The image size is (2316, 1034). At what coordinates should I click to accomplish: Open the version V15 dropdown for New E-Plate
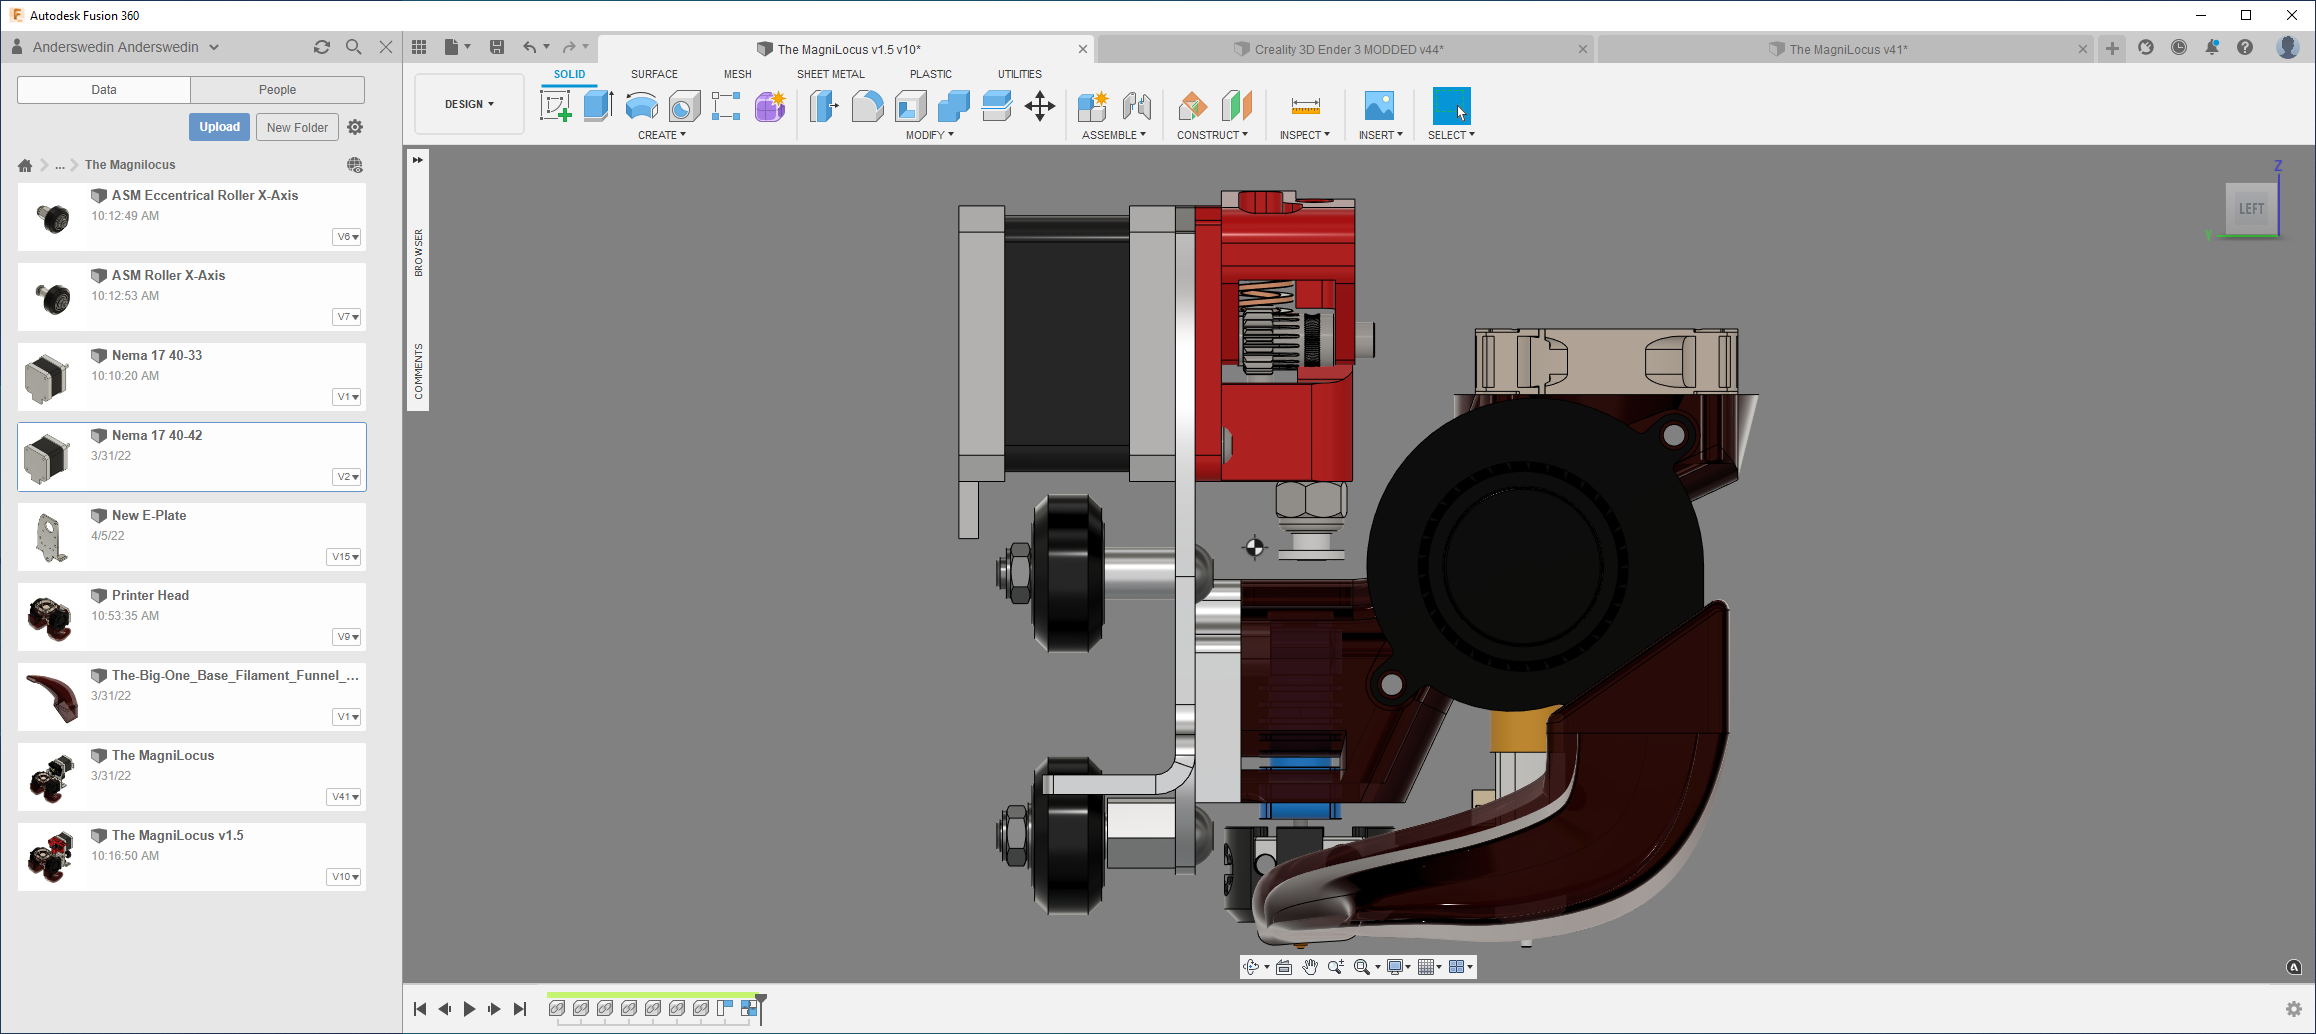(344, 557)
